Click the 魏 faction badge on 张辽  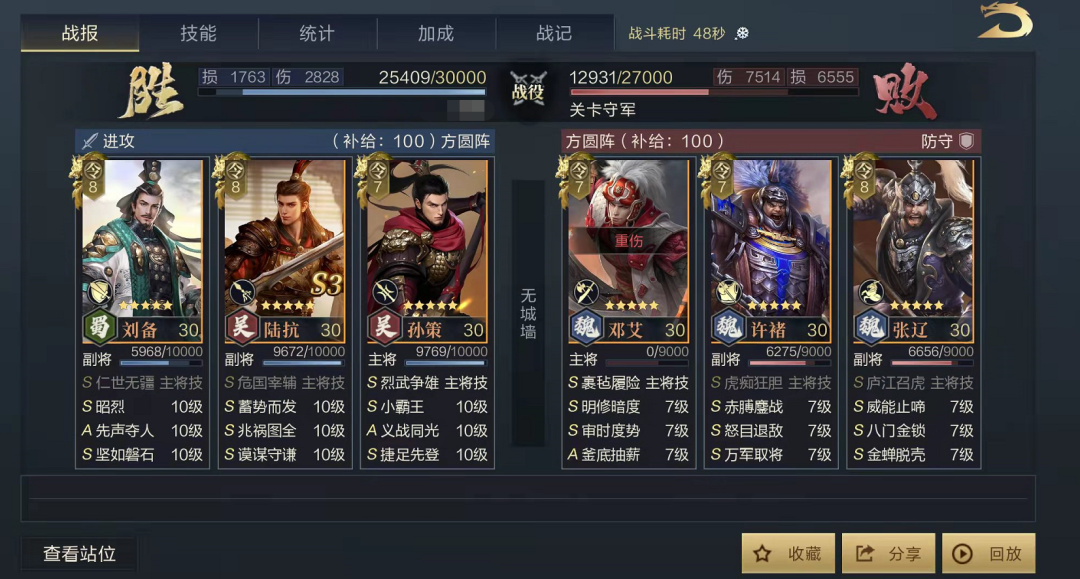(870, 327)
